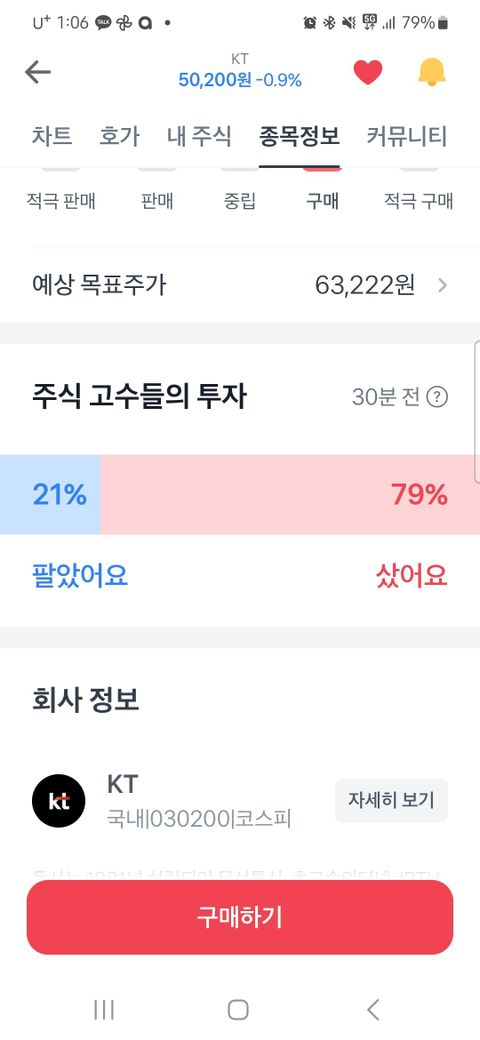Tap the Android navigation back button
The image size is (480, 1040).
pyautogui.click(x=373, y=1009)
